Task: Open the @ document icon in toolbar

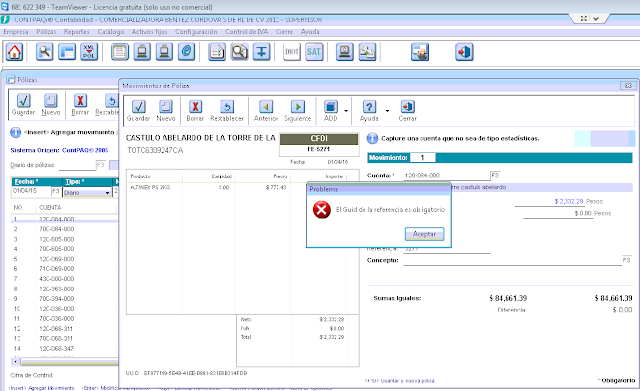Action: (x=186, y=52)
